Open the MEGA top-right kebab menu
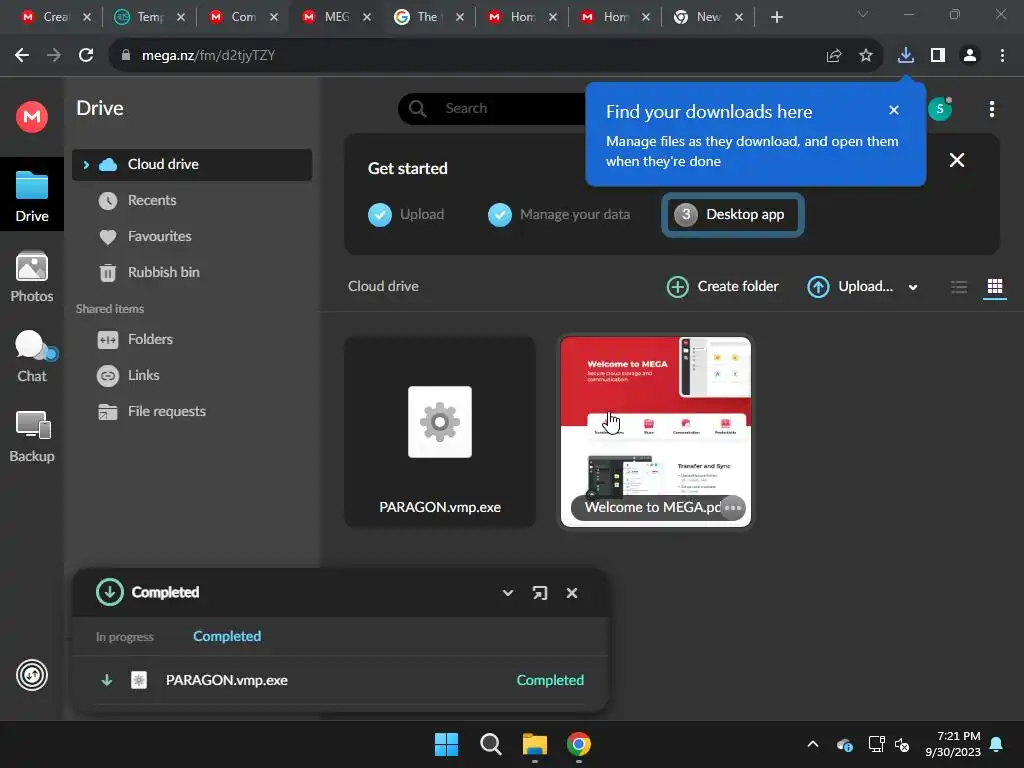The width and height of the screenshot is (1024, 768). click(x=991, y=109)
